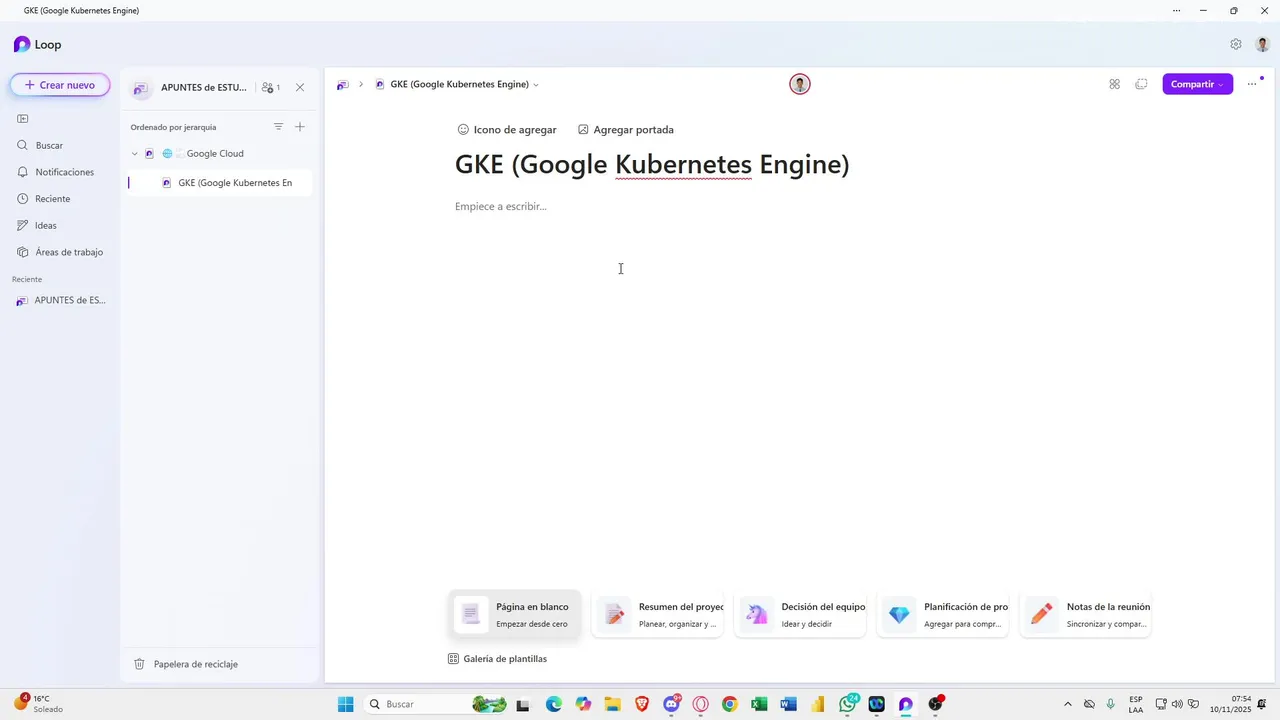Choose the Planificación de pro... template

[x=943, y=614]
